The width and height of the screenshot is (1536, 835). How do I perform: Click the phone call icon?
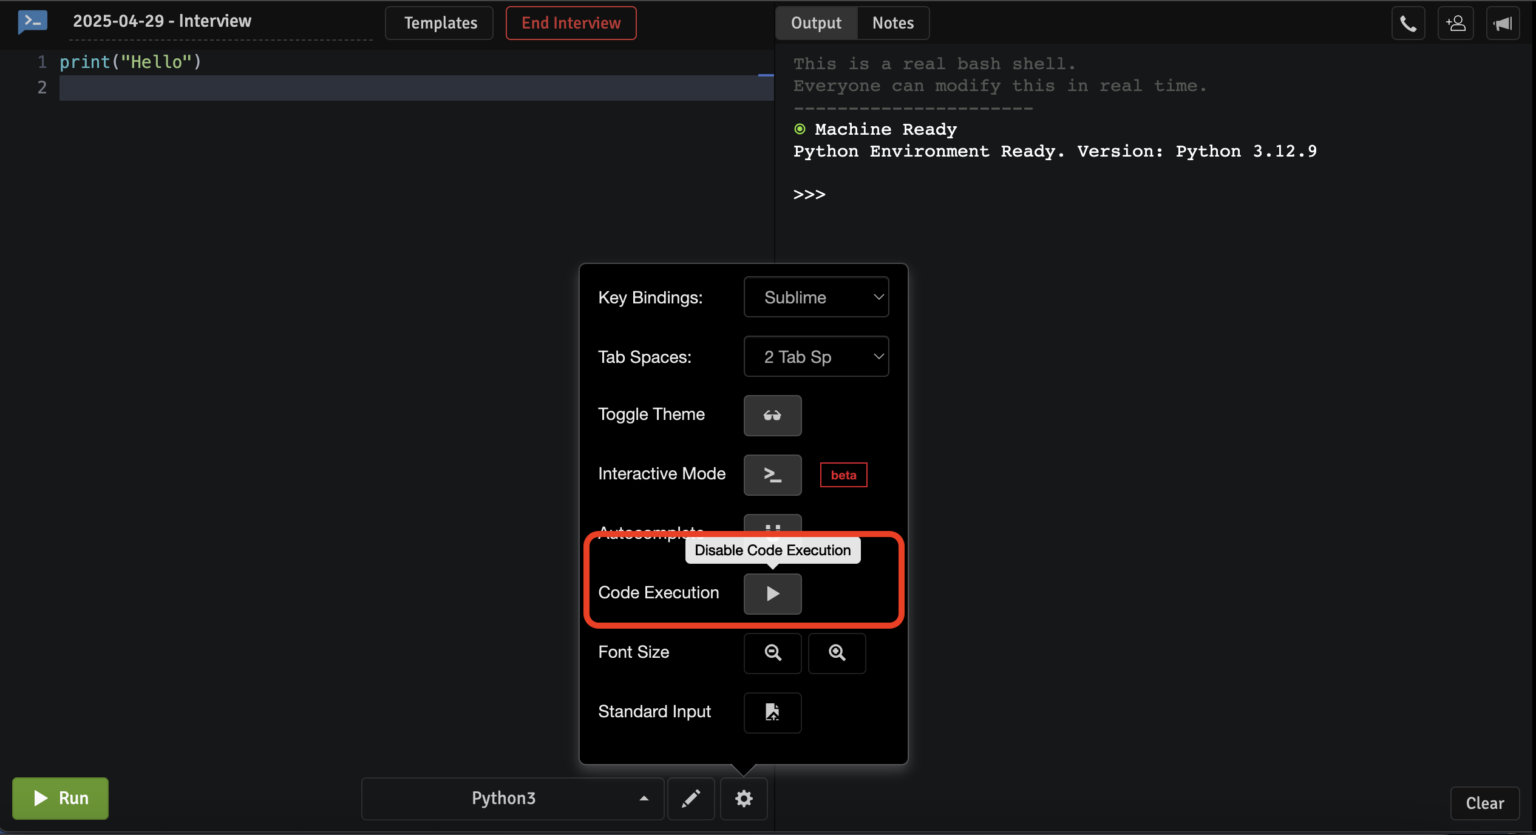[x=1408, y=23]
